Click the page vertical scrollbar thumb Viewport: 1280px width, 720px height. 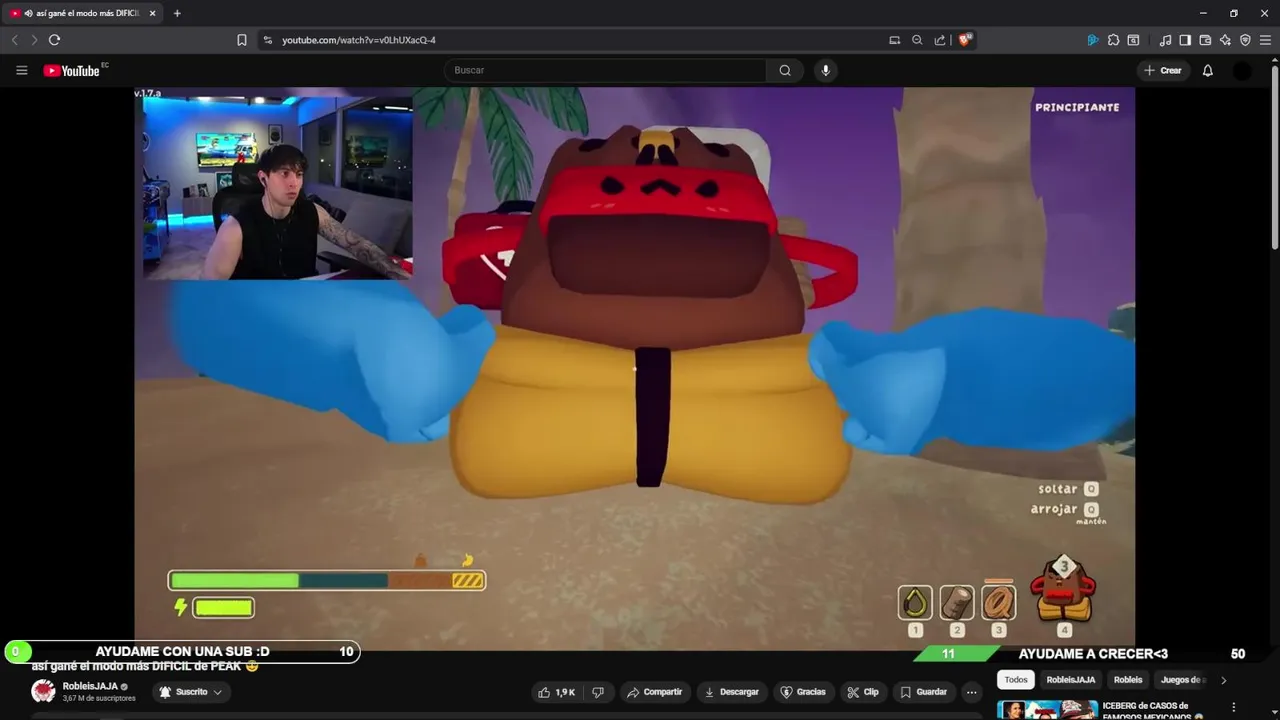coord(1274,155)
